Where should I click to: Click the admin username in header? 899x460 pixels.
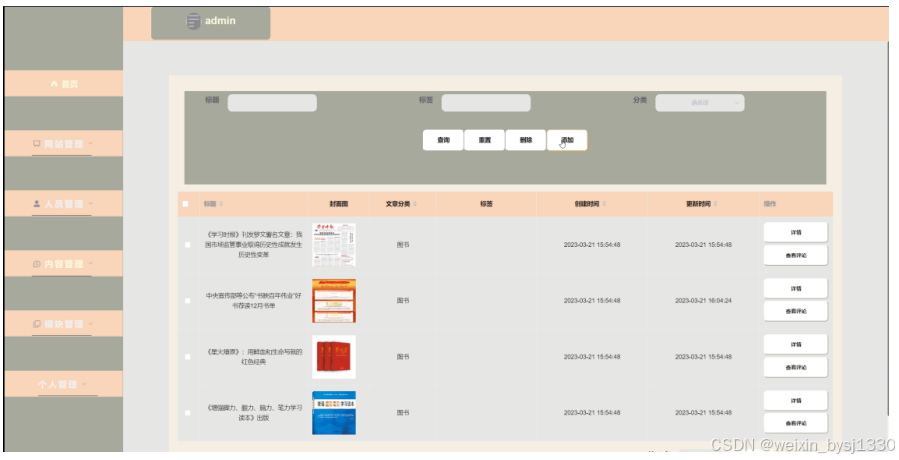(220, 21)
